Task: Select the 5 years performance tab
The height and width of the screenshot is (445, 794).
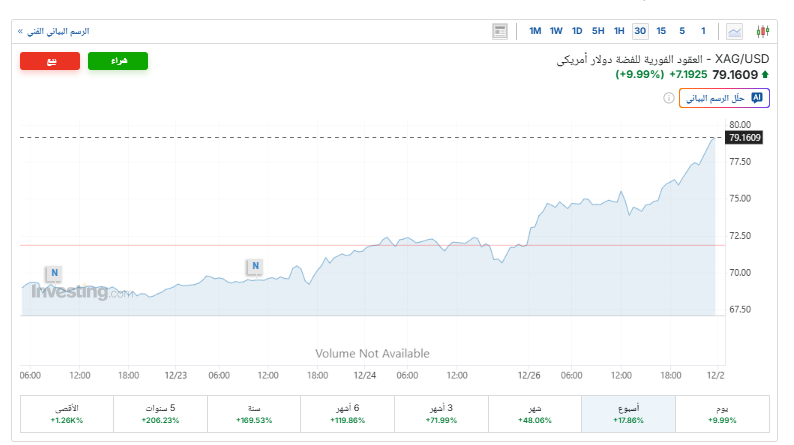Action: tap(160, 412)
